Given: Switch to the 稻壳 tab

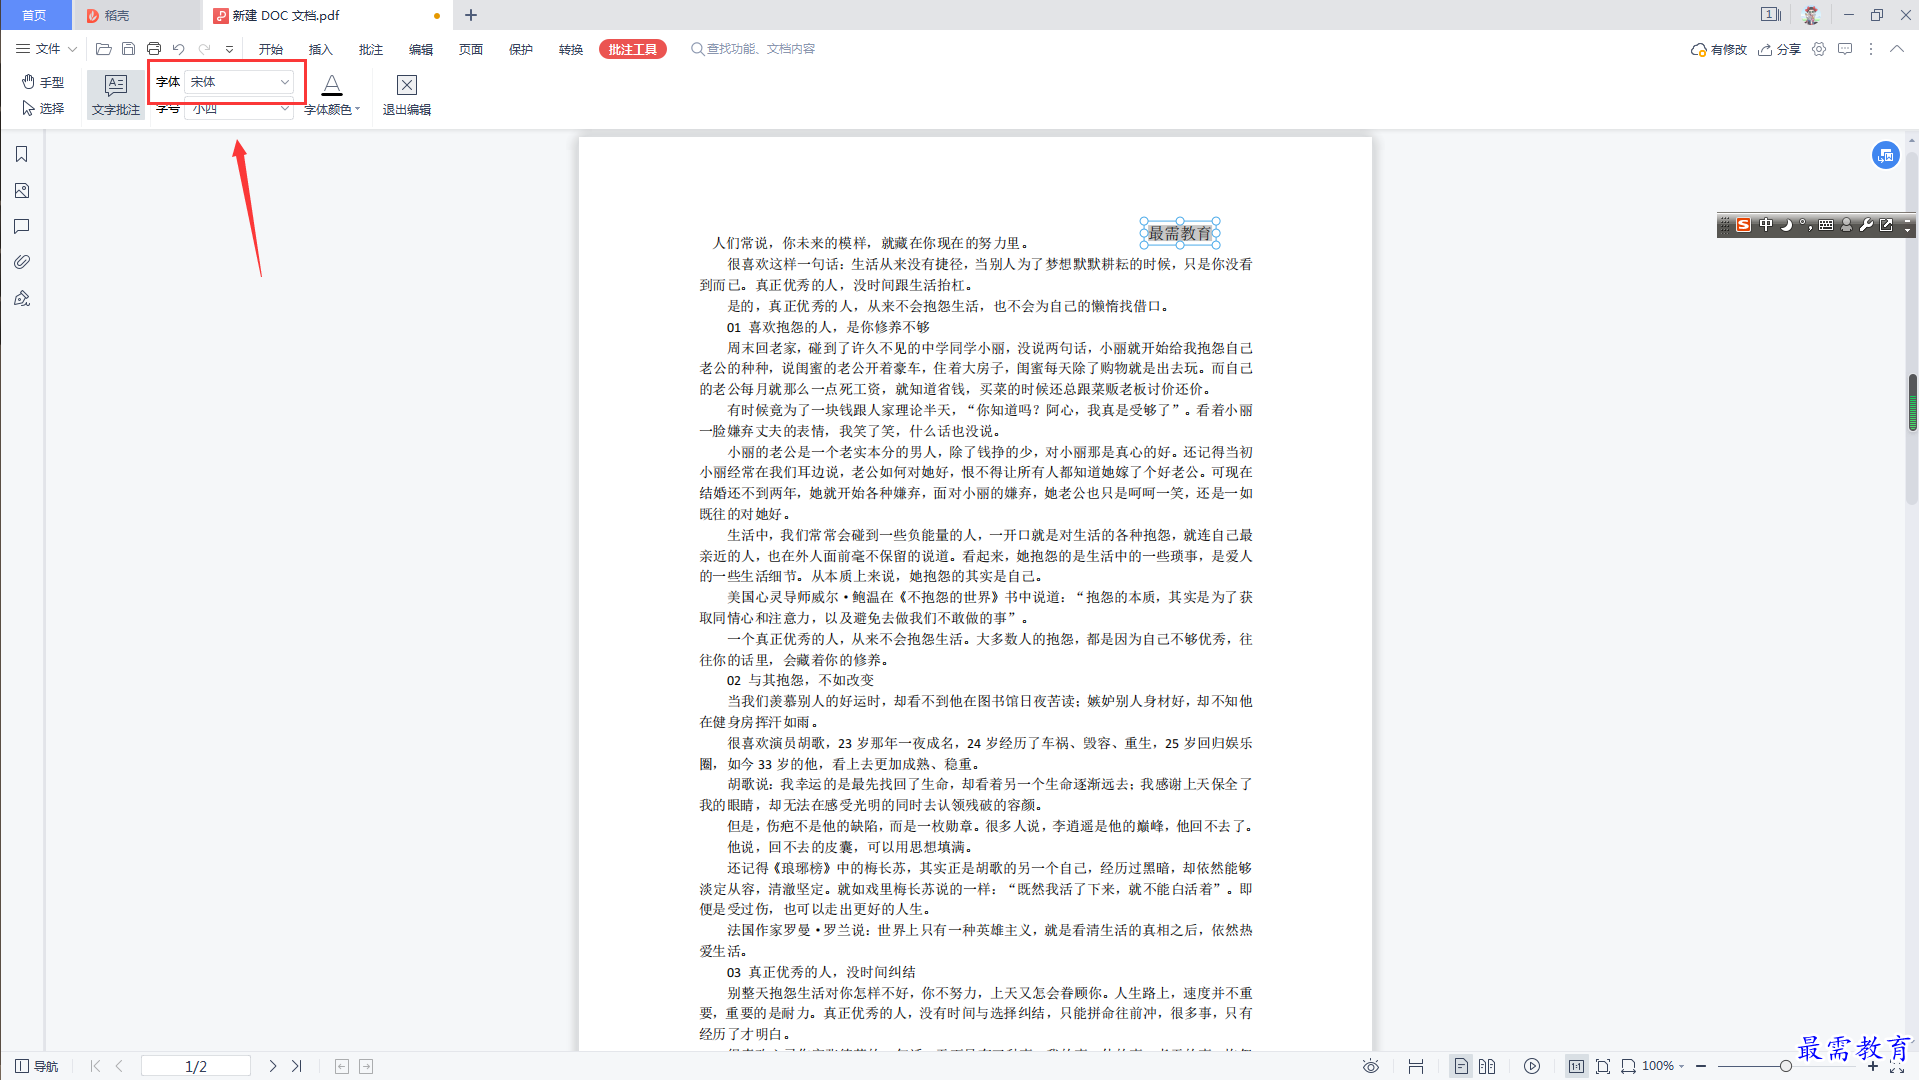Looking at the screenshot, I should (137, 15).
